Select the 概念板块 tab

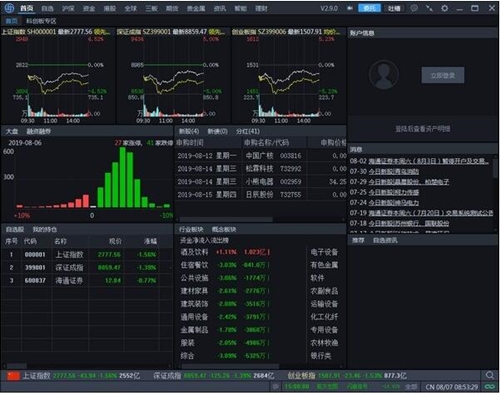224,229
